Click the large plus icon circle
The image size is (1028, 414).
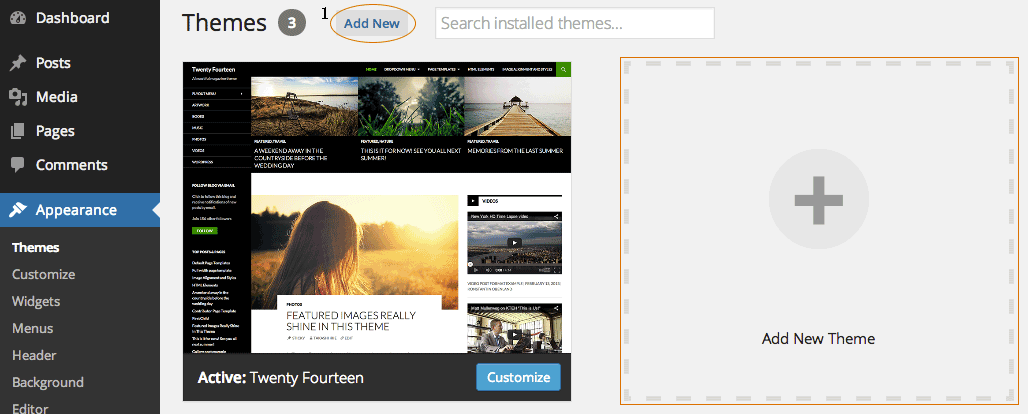[x=818, y=199]
